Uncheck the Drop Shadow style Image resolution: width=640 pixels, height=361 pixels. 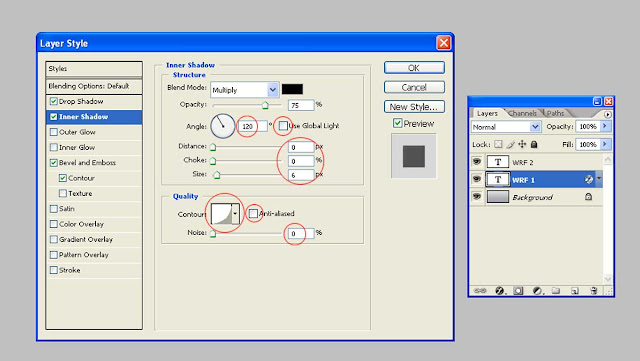(x=53, y=101)
